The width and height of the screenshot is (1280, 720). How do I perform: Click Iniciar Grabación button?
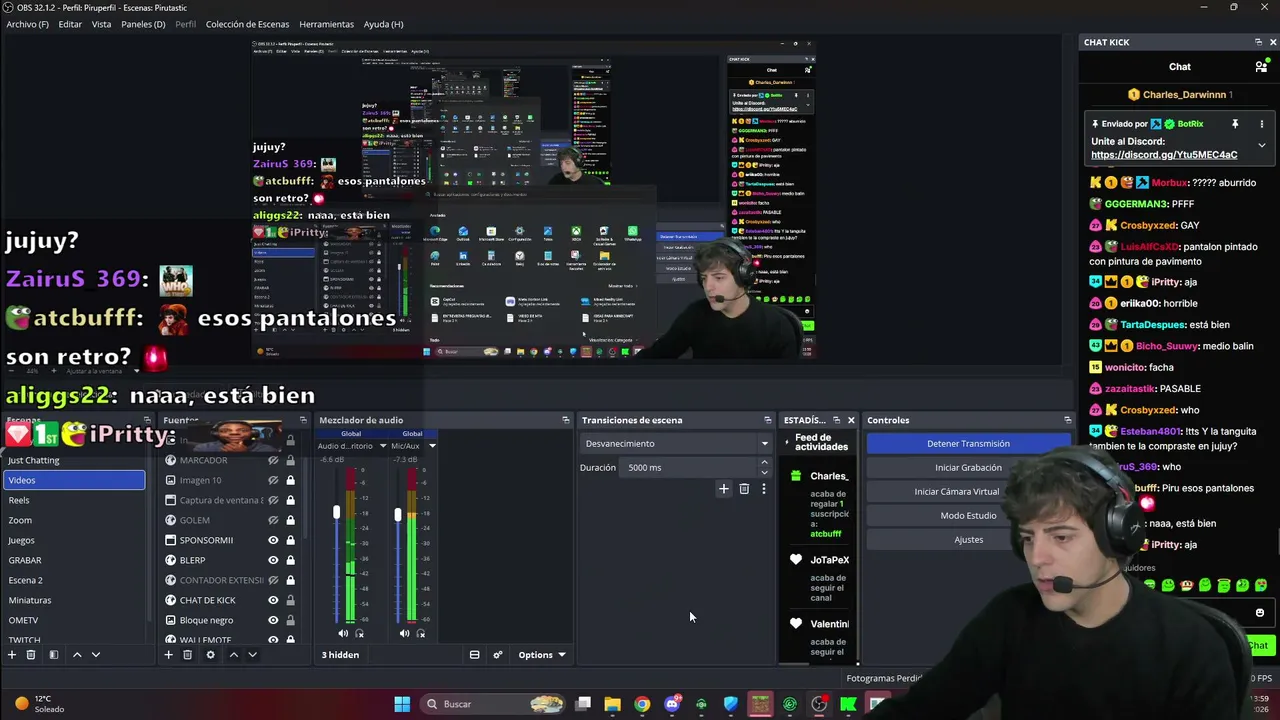(968, 467)
